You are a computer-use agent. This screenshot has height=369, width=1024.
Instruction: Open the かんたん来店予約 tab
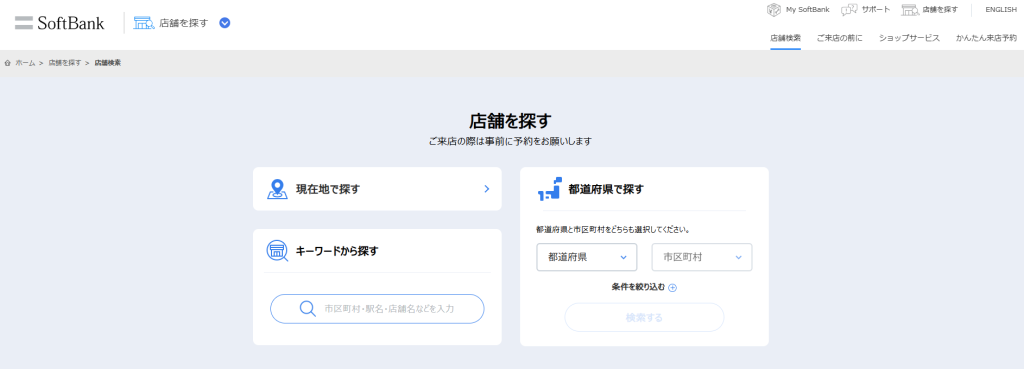986,38
